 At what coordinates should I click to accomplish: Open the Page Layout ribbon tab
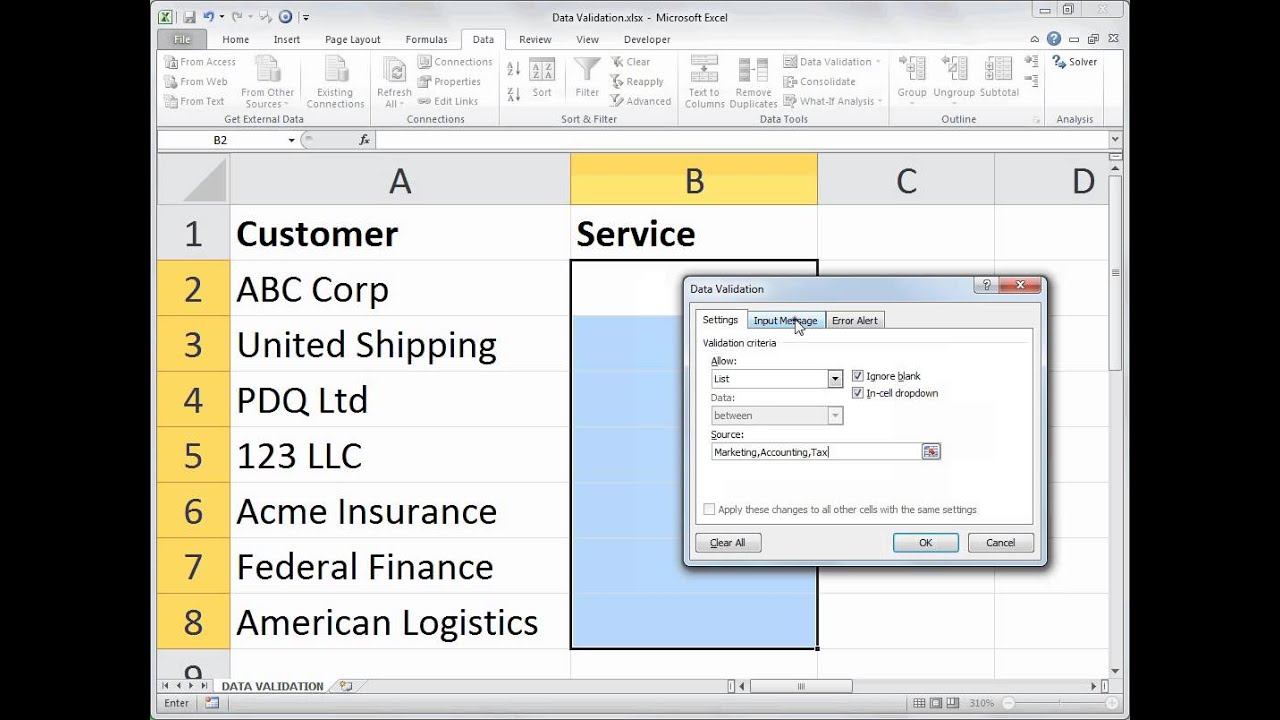(x=353, y=40)
